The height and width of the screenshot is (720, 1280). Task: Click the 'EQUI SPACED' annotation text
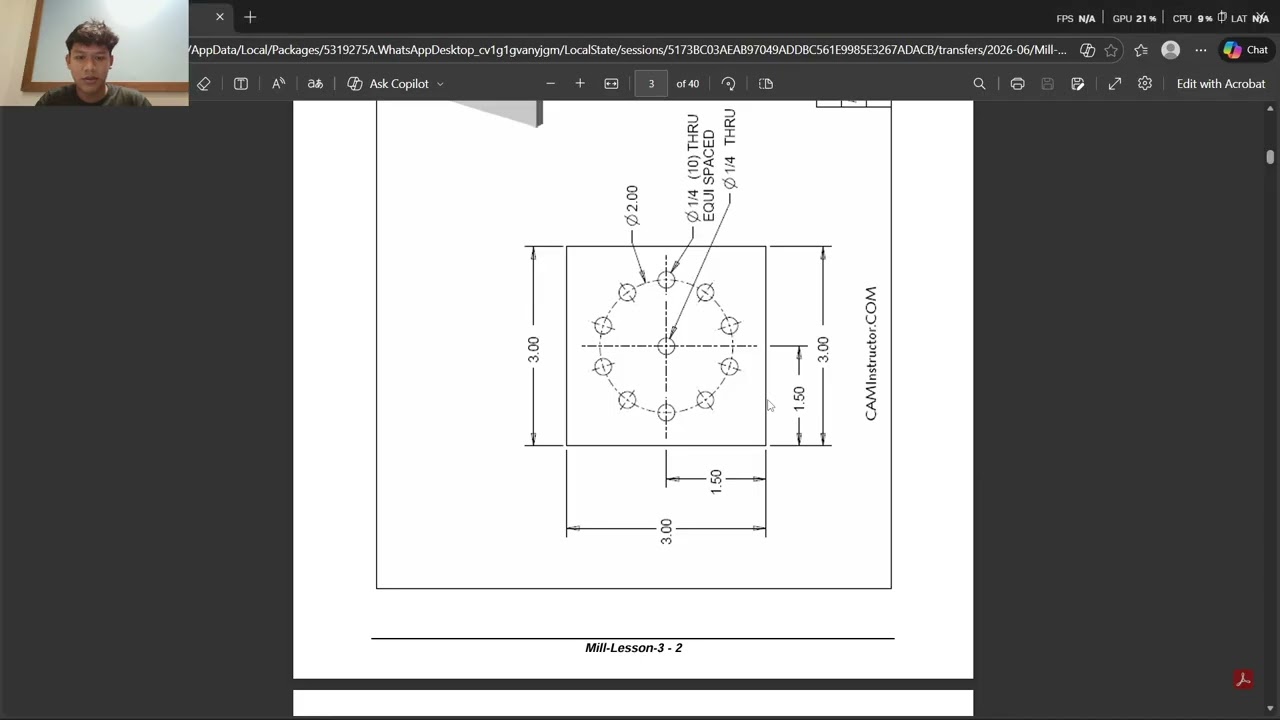pos(709,176)
